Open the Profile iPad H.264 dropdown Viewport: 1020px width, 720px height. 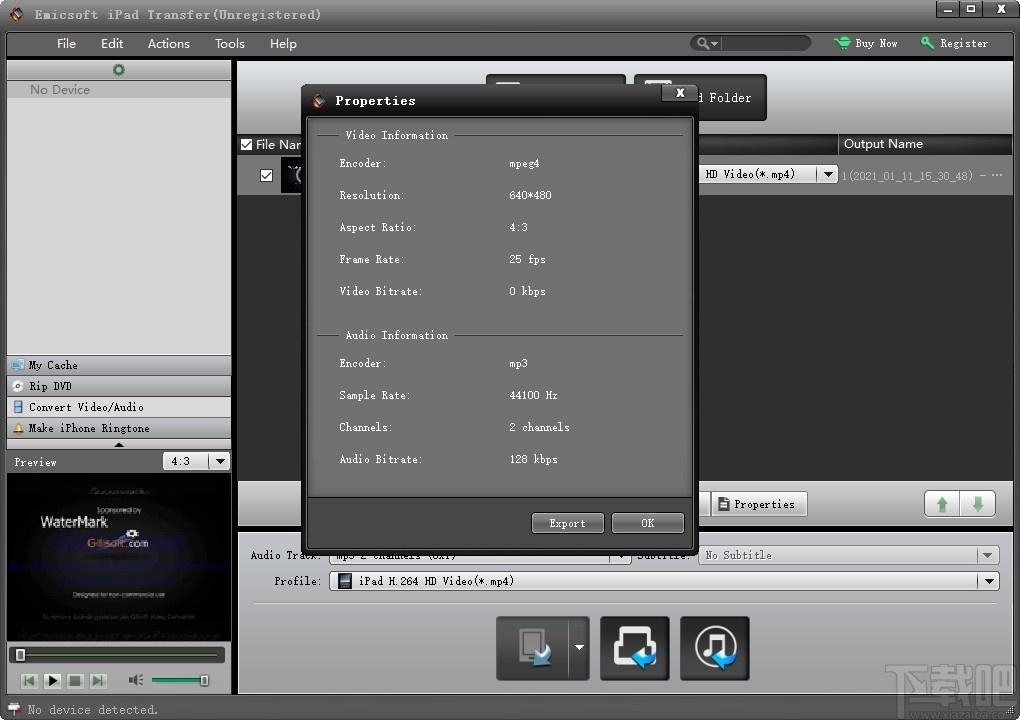[x=989, y=581]
